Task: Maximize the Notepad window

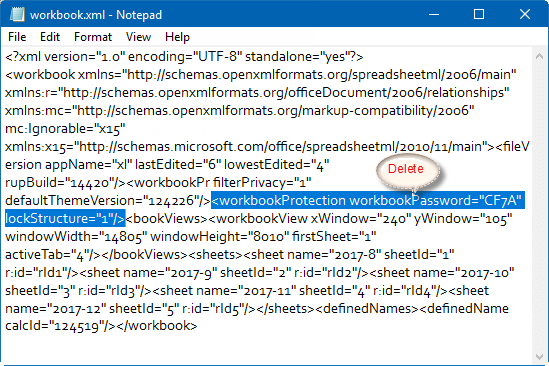Action: [479, 14]
